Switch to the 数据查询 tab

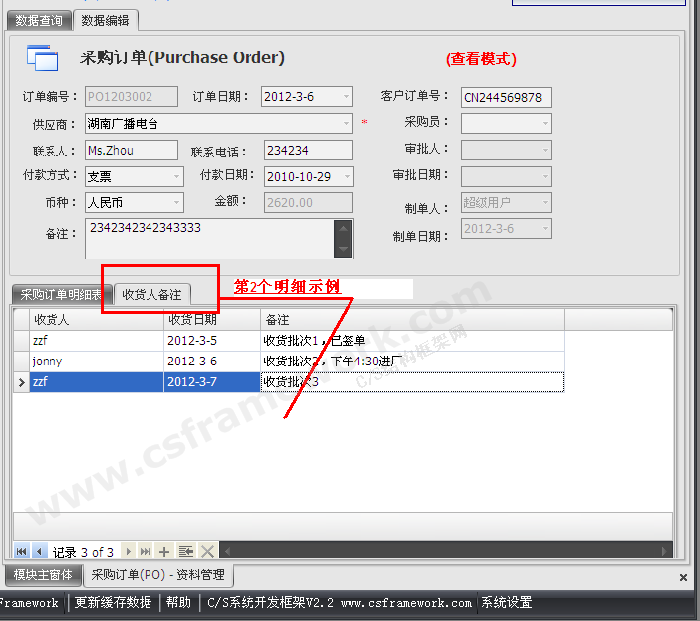coord(38,20)
